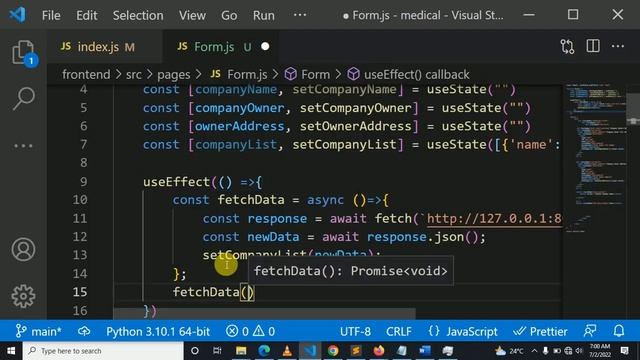Open the Selection menu
Screen dimensions: 640x360
(138, 16)
